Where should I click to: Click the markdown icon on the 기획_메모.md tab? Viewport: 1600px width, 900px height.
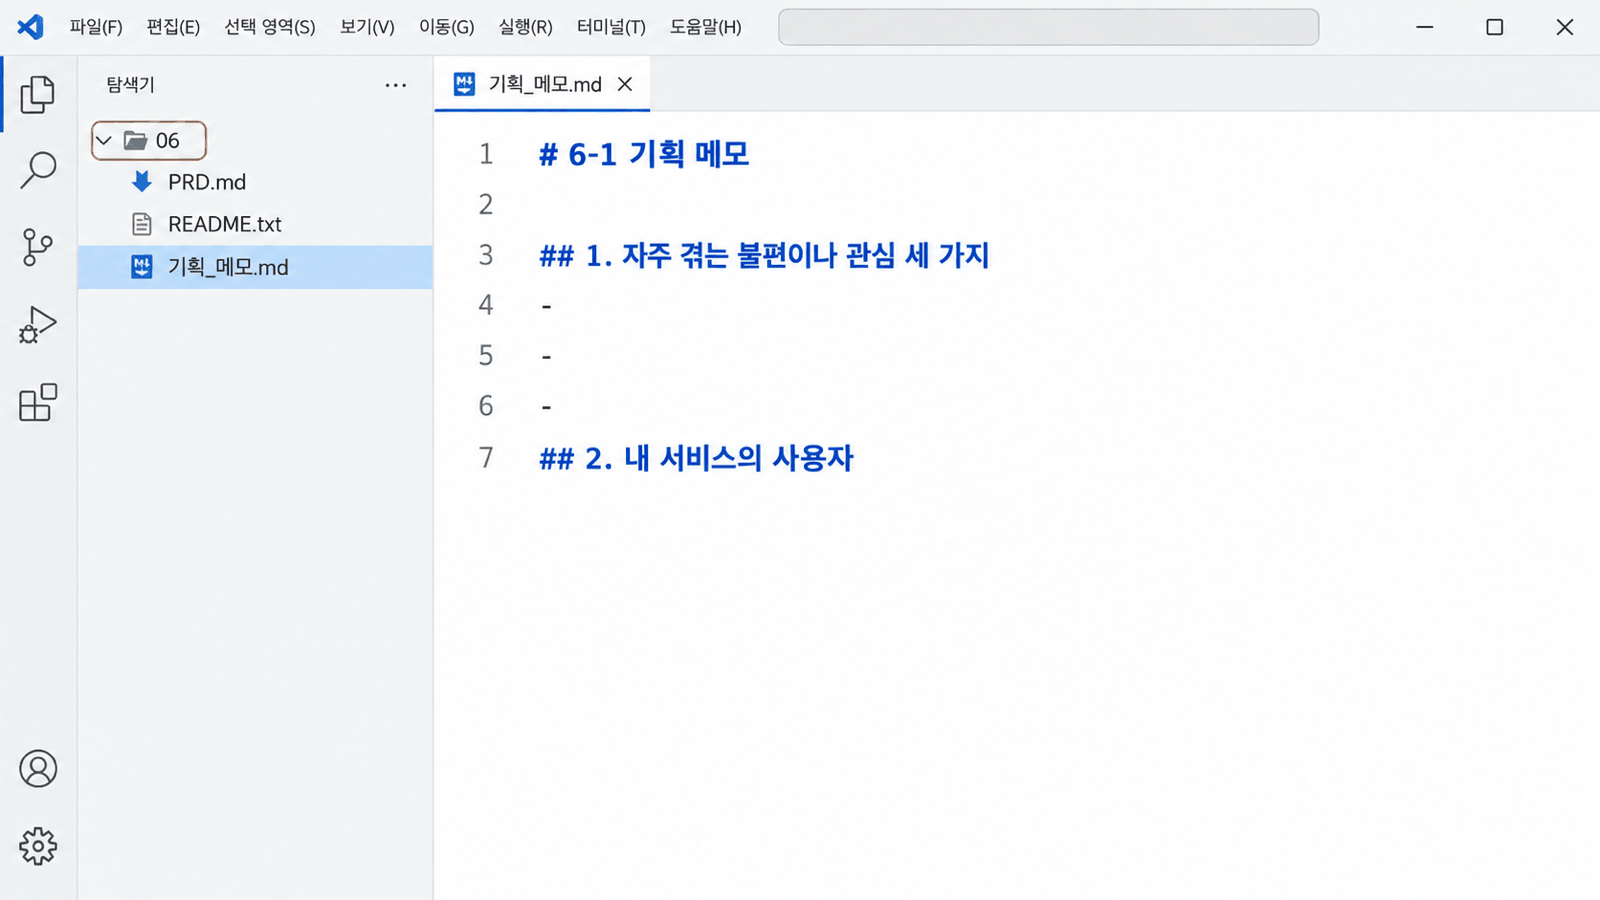464,84
